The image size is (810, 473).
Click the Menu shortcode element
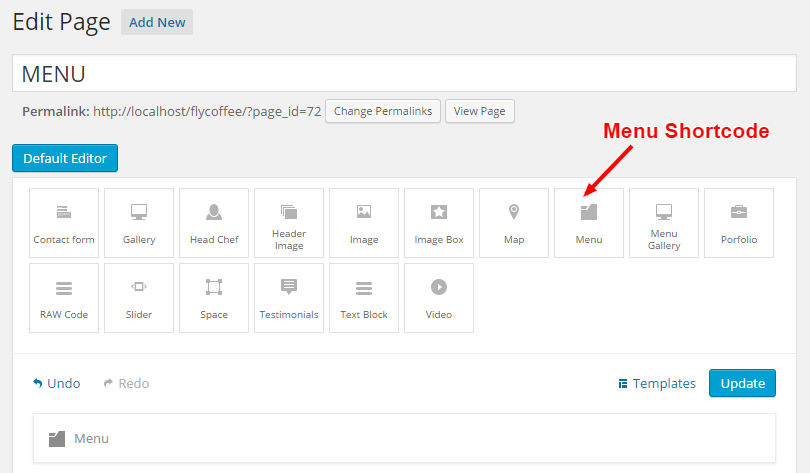click(x=589, y=223)
